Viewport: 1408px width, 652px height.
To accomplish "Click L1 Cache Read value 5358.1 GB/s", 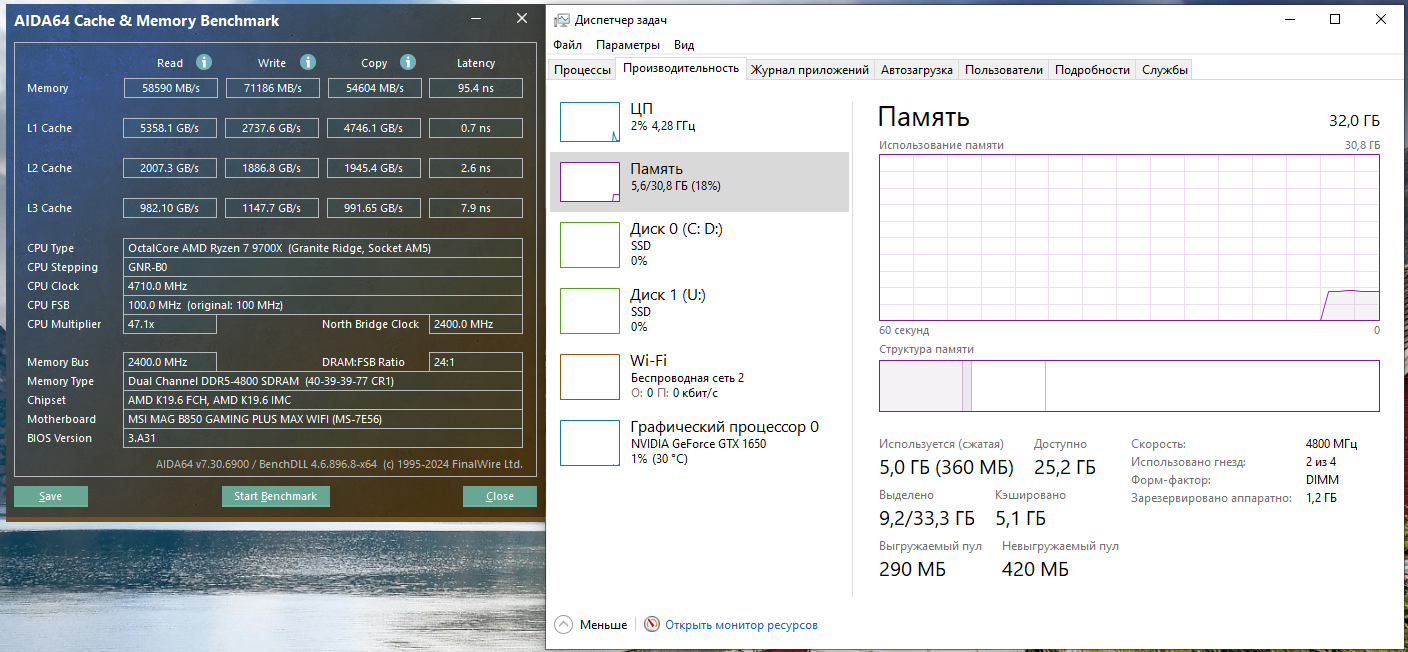I will point(171,128).
